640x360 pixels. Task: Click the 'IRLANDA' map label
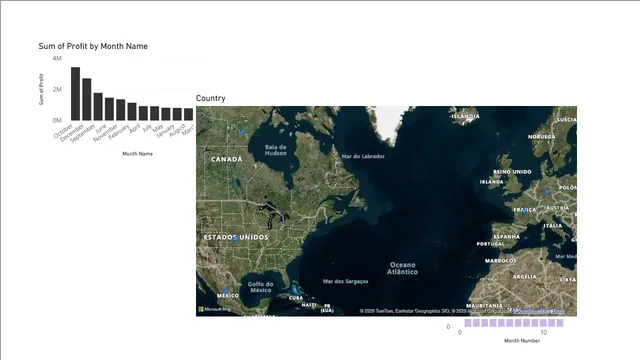coord(492,182)
